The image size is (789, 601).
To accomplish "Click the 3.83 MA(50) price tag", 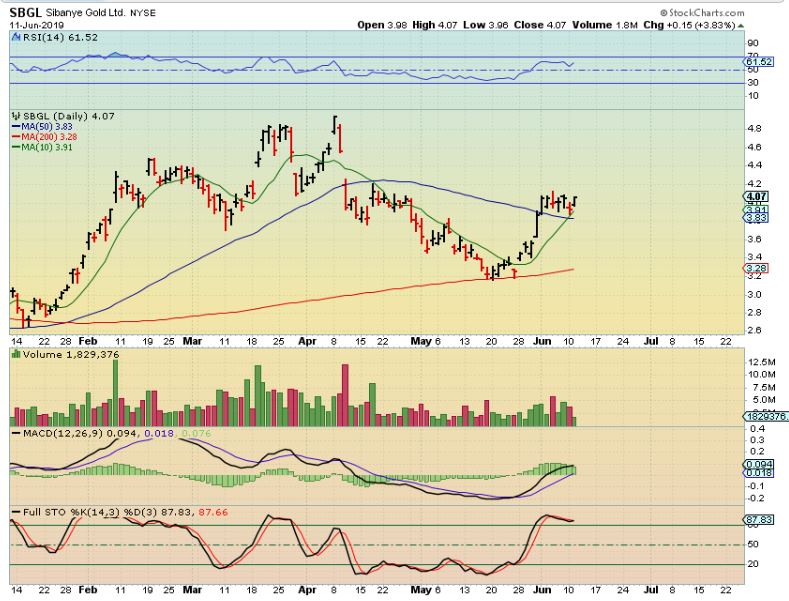I will 756,217.
